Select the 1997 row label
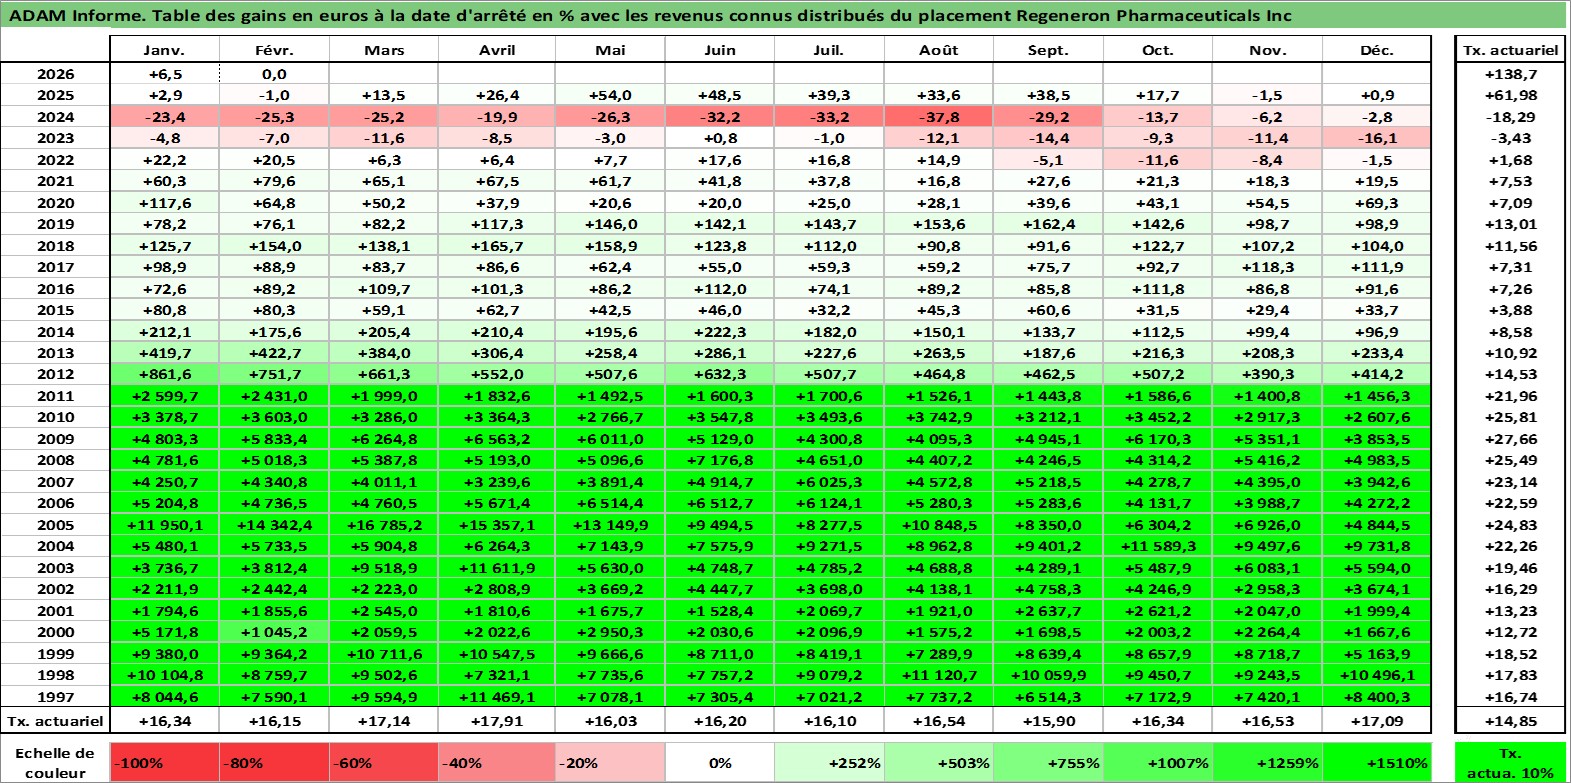This screenshot has height=783, width=1571. (55, 697)
